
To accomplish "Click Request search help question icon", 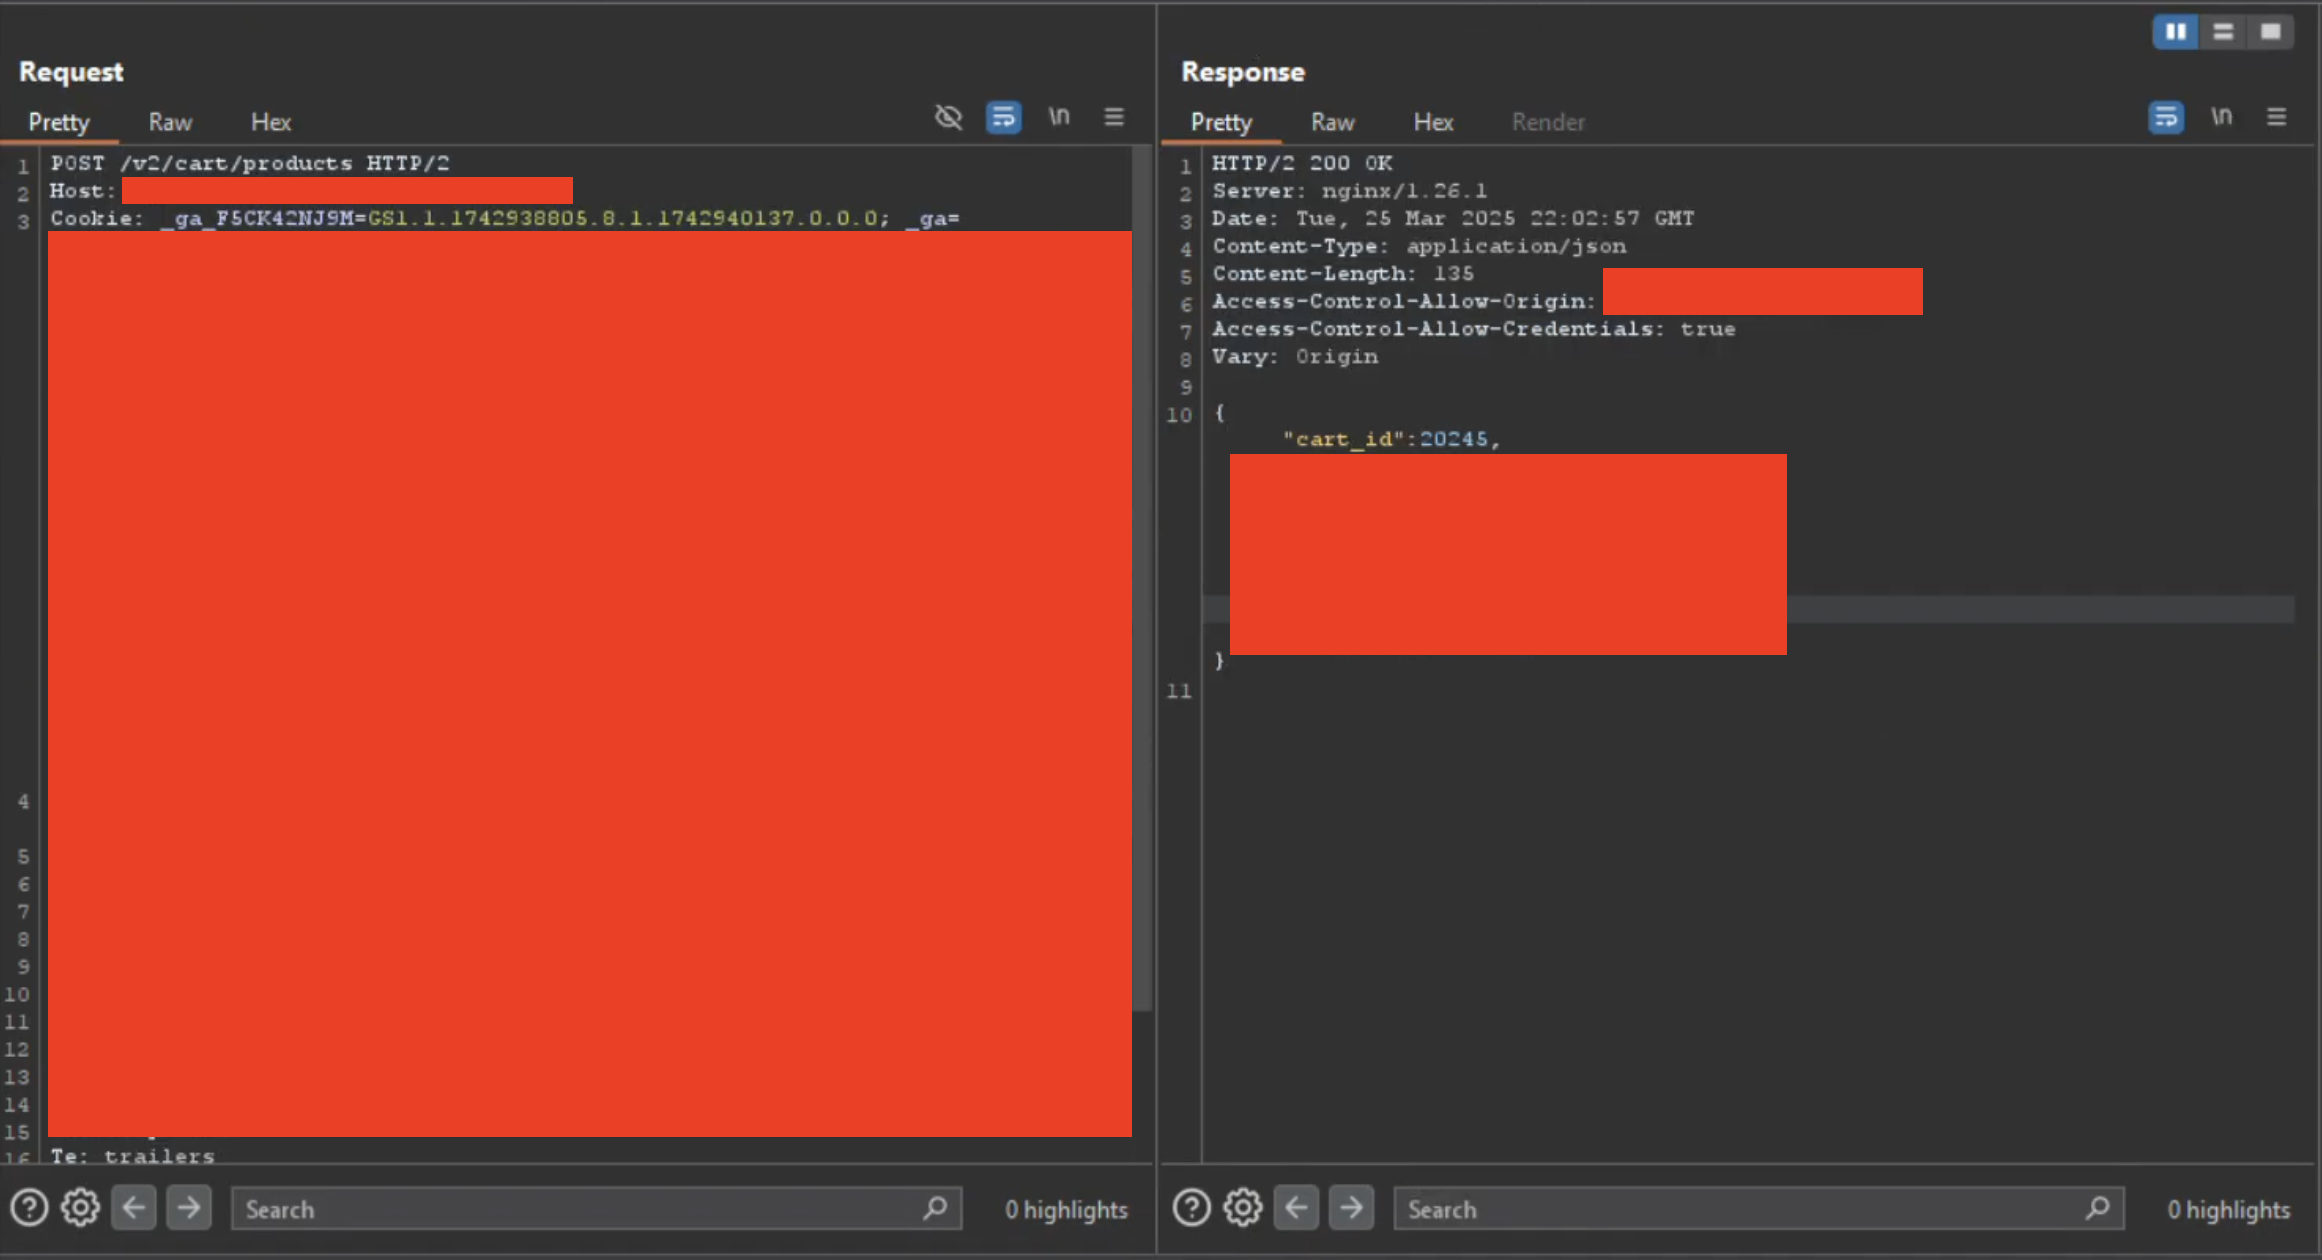I will click(29, 1208).
